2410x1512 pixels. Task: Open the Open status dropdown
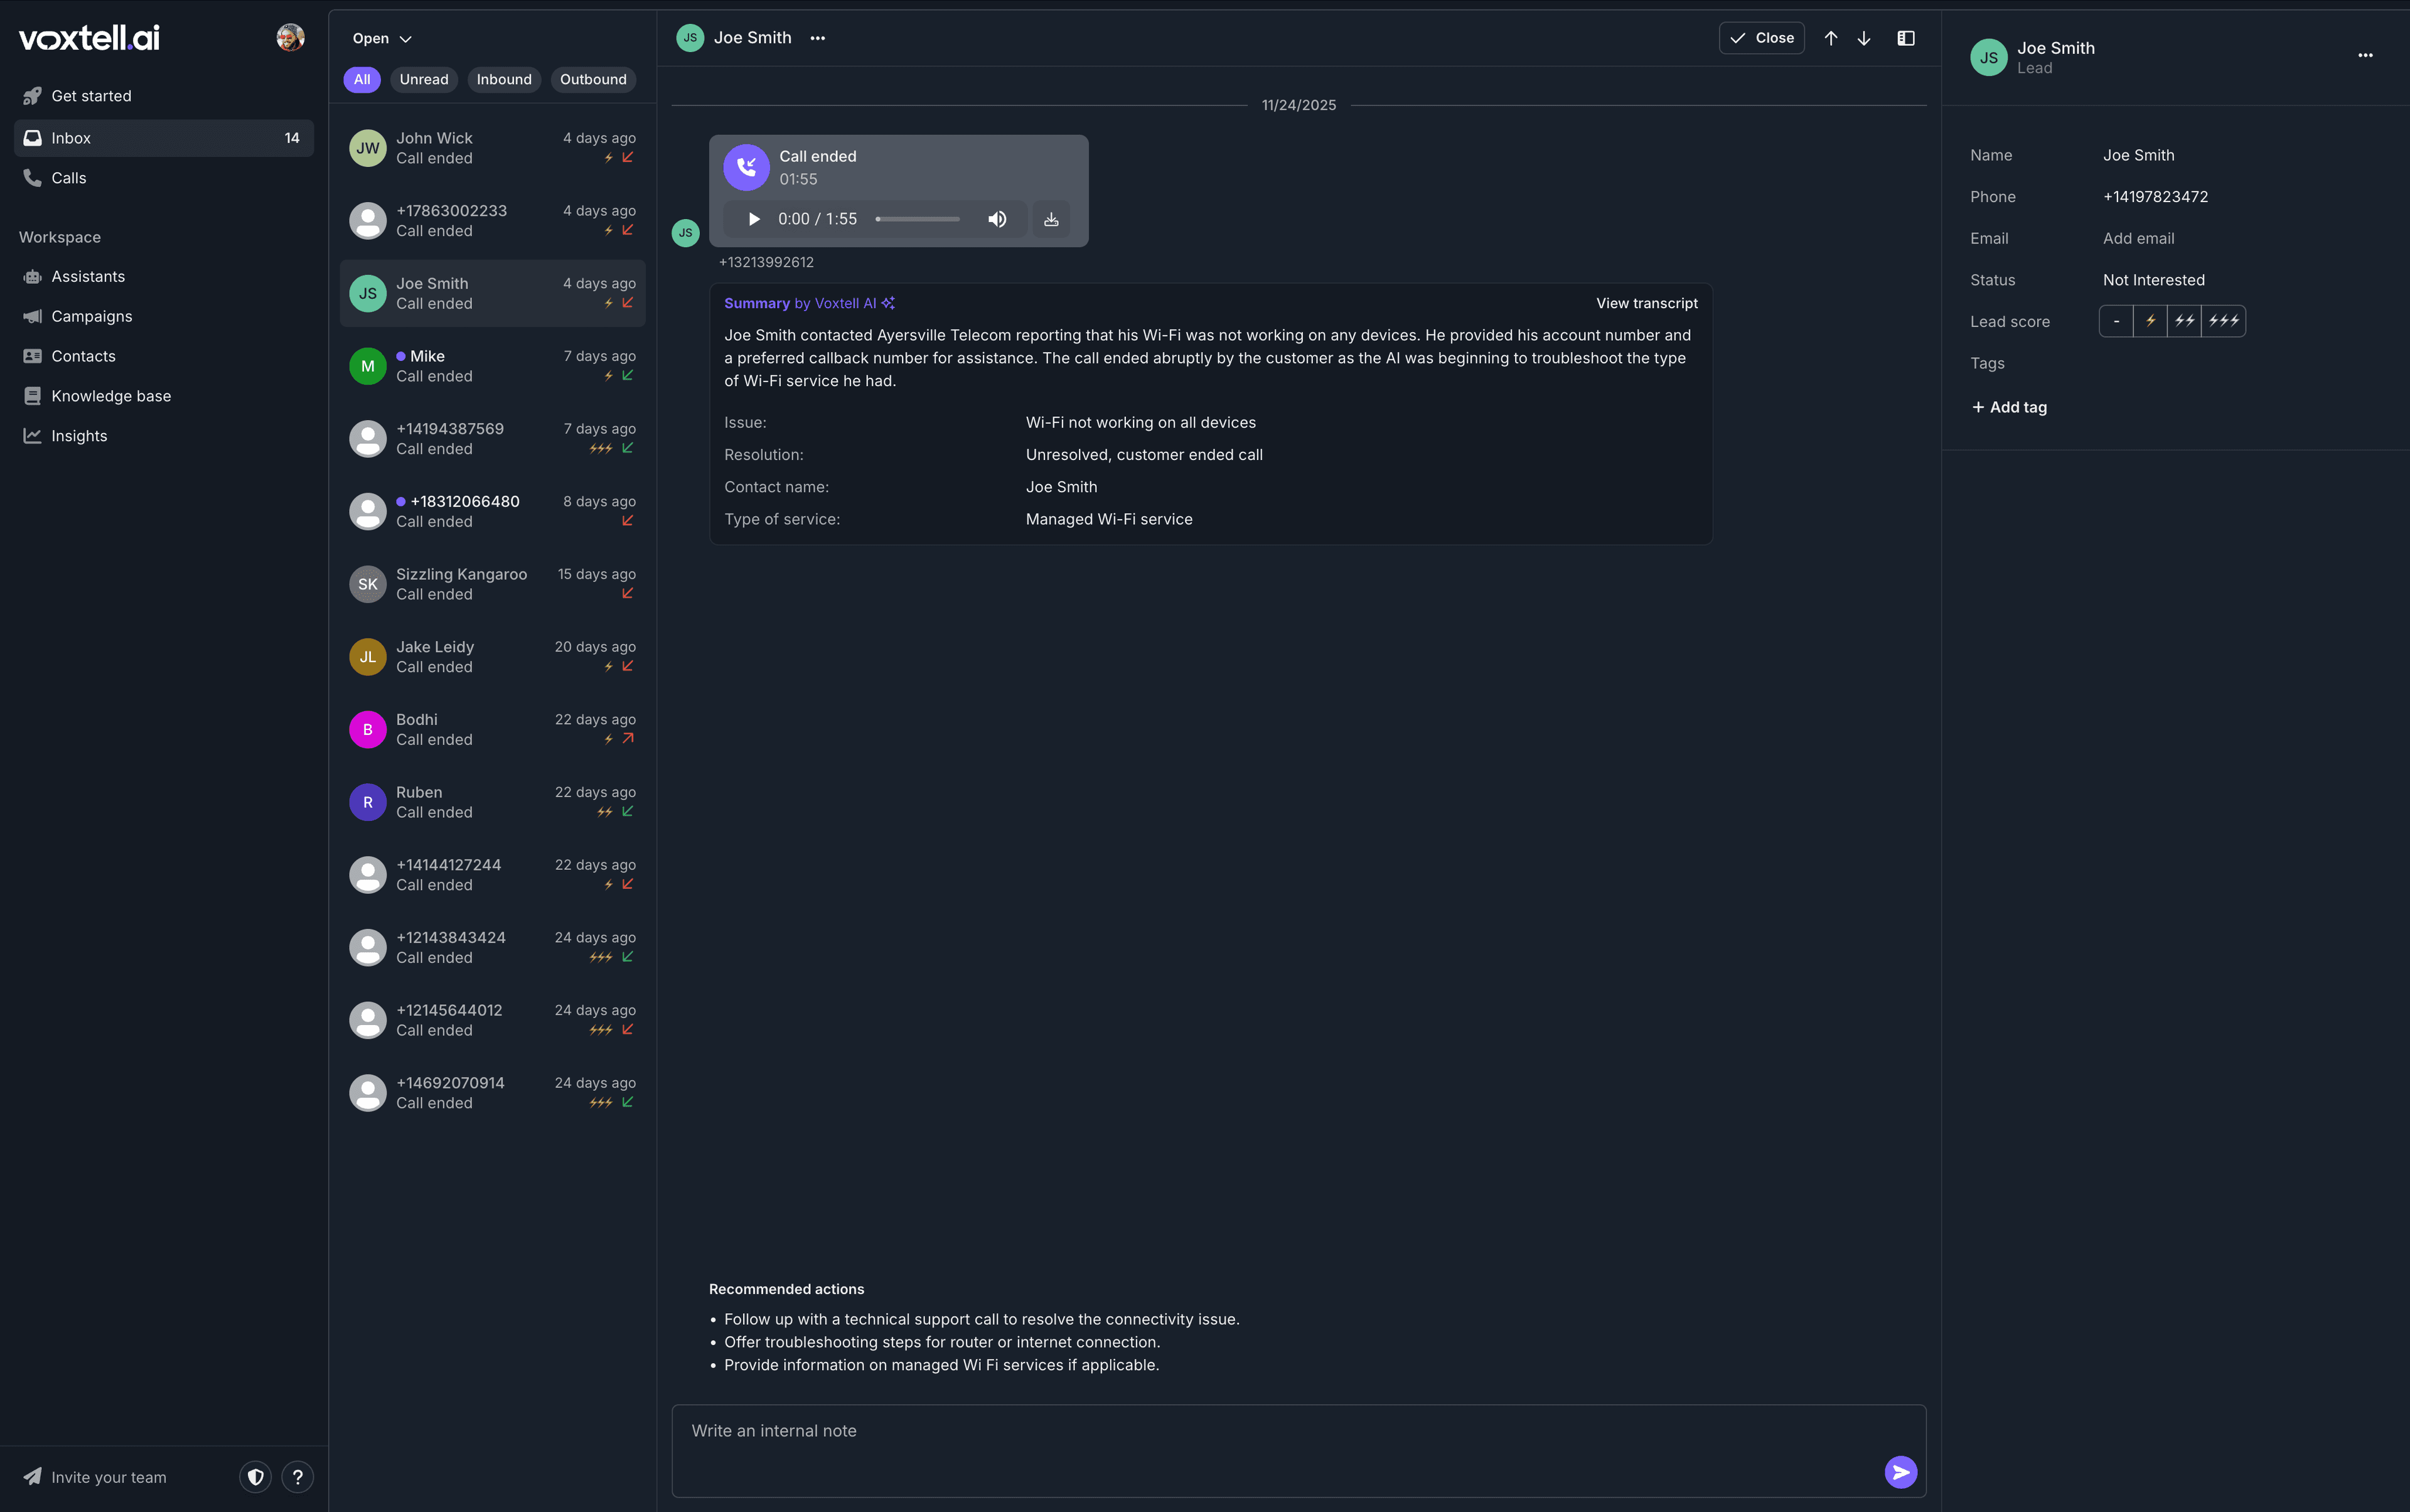coord(379,38)
